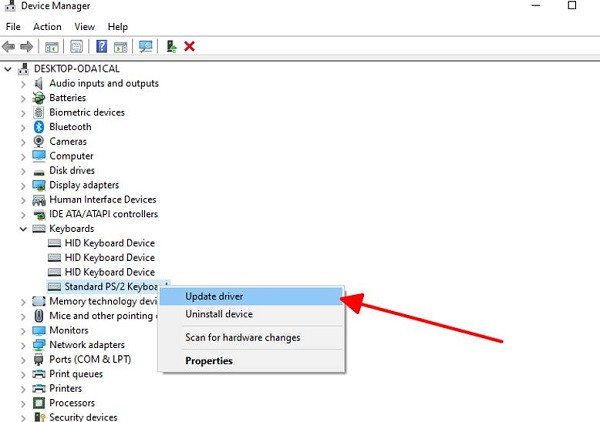Click the Disk drives icon
Viewport: 600px width, 422px height.
pos(39,172)
